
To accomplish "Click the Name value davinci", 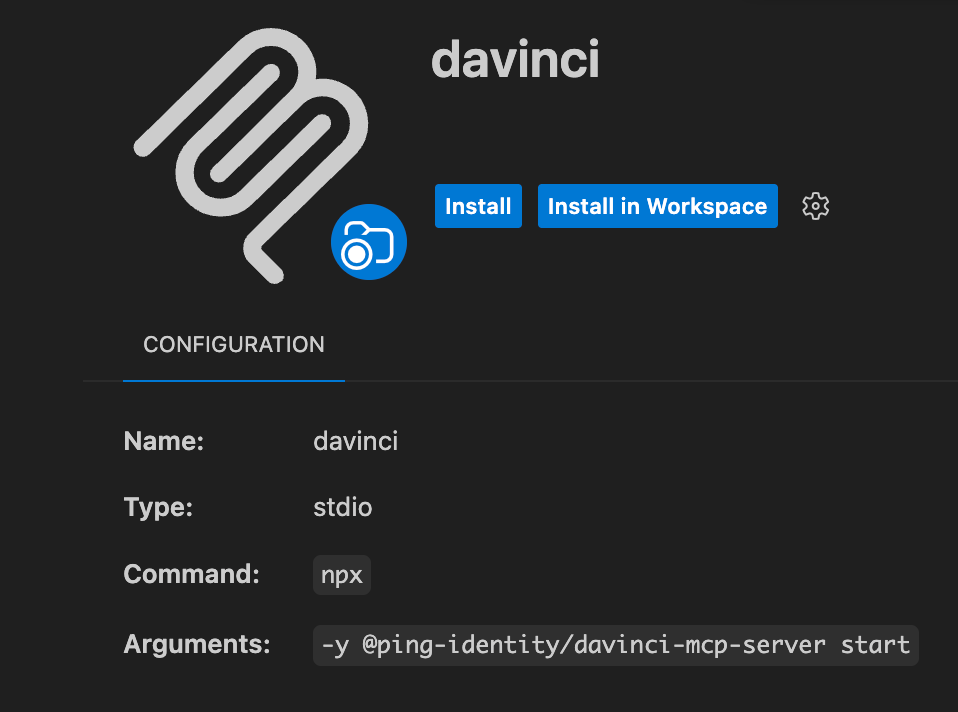I will tap(356, 441).
